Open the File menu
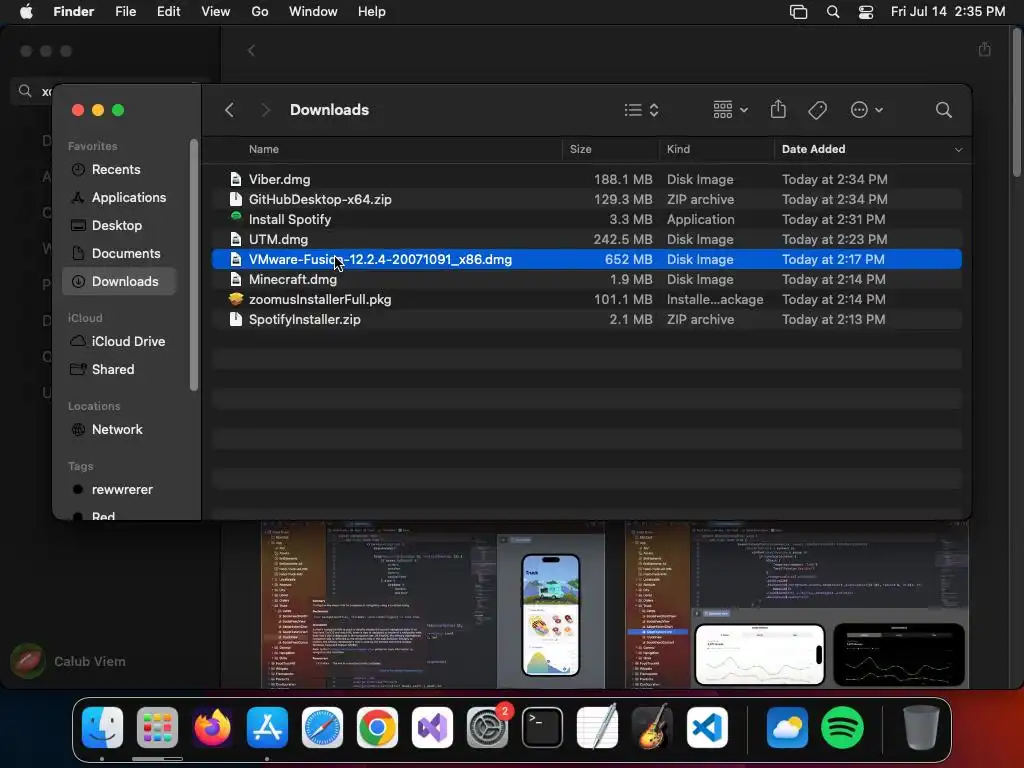This screenshot has height=768, width=1024. tap(125, 12)
